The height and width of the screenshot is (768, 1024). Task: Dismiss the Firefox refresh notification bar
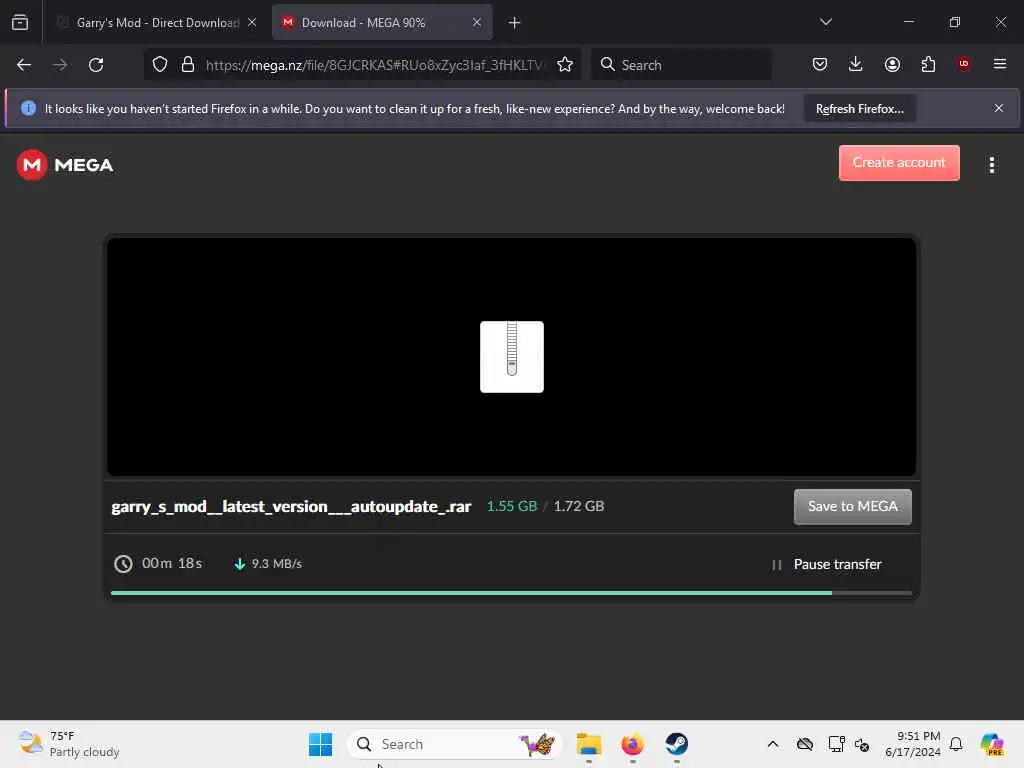tap(999, 108)
